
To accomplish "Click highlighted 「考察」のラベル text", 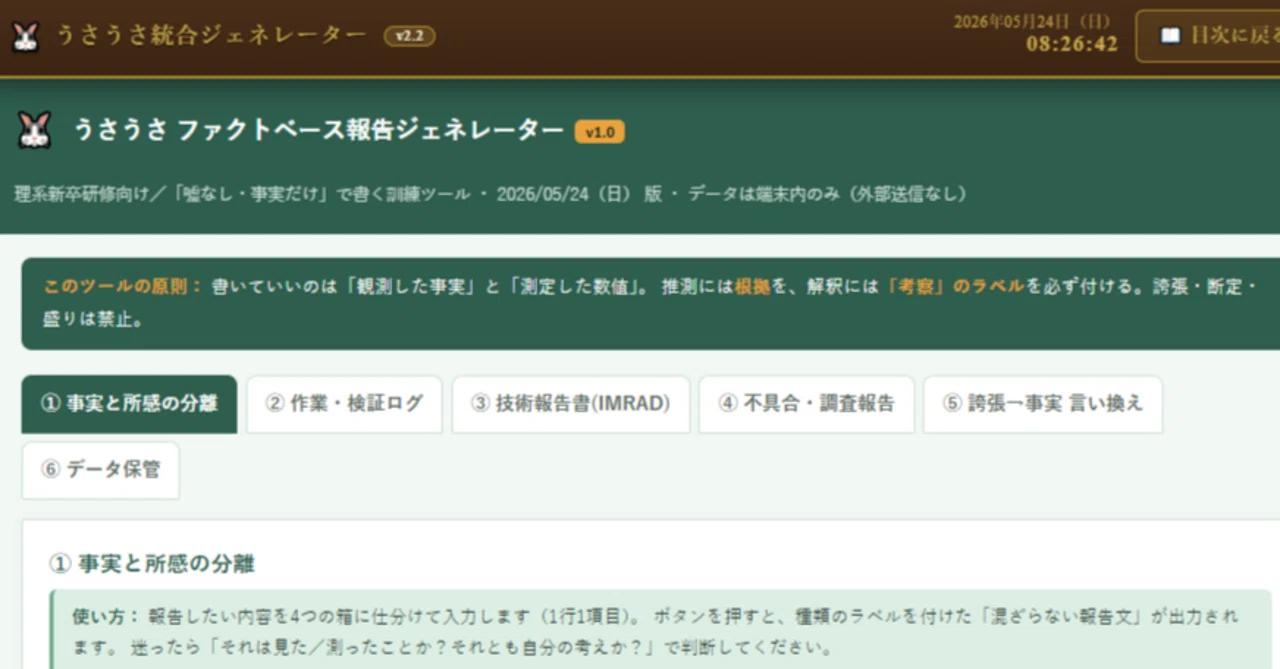I will (x=956, y=286).
